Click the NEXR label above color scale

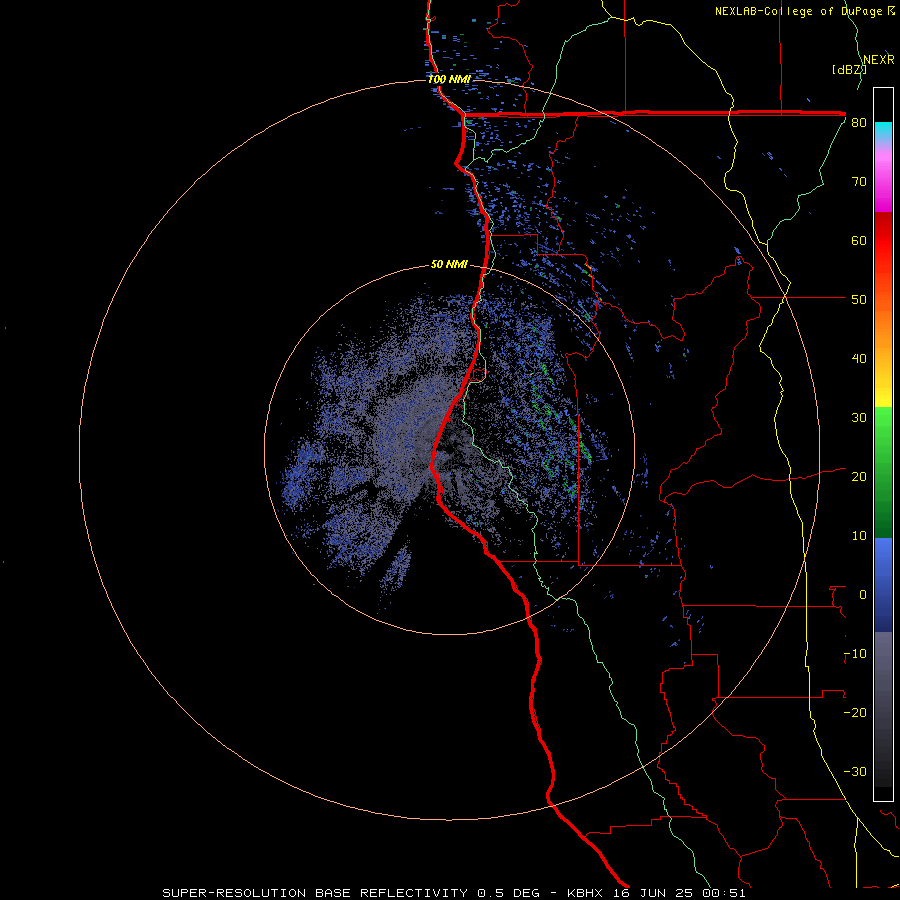click(879, 60)
